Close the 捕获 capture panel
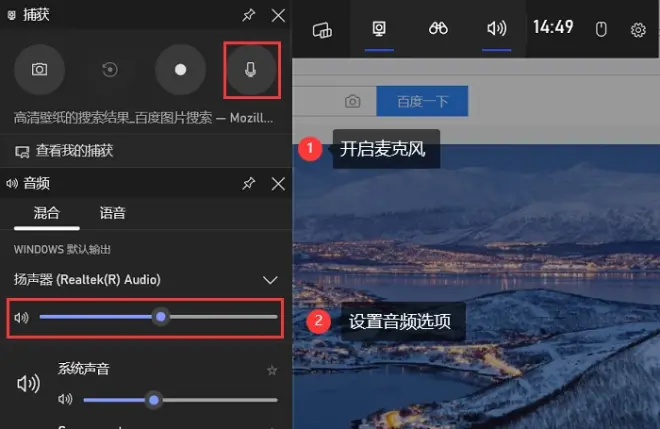The image size is (660, 429). click(278, 16)
